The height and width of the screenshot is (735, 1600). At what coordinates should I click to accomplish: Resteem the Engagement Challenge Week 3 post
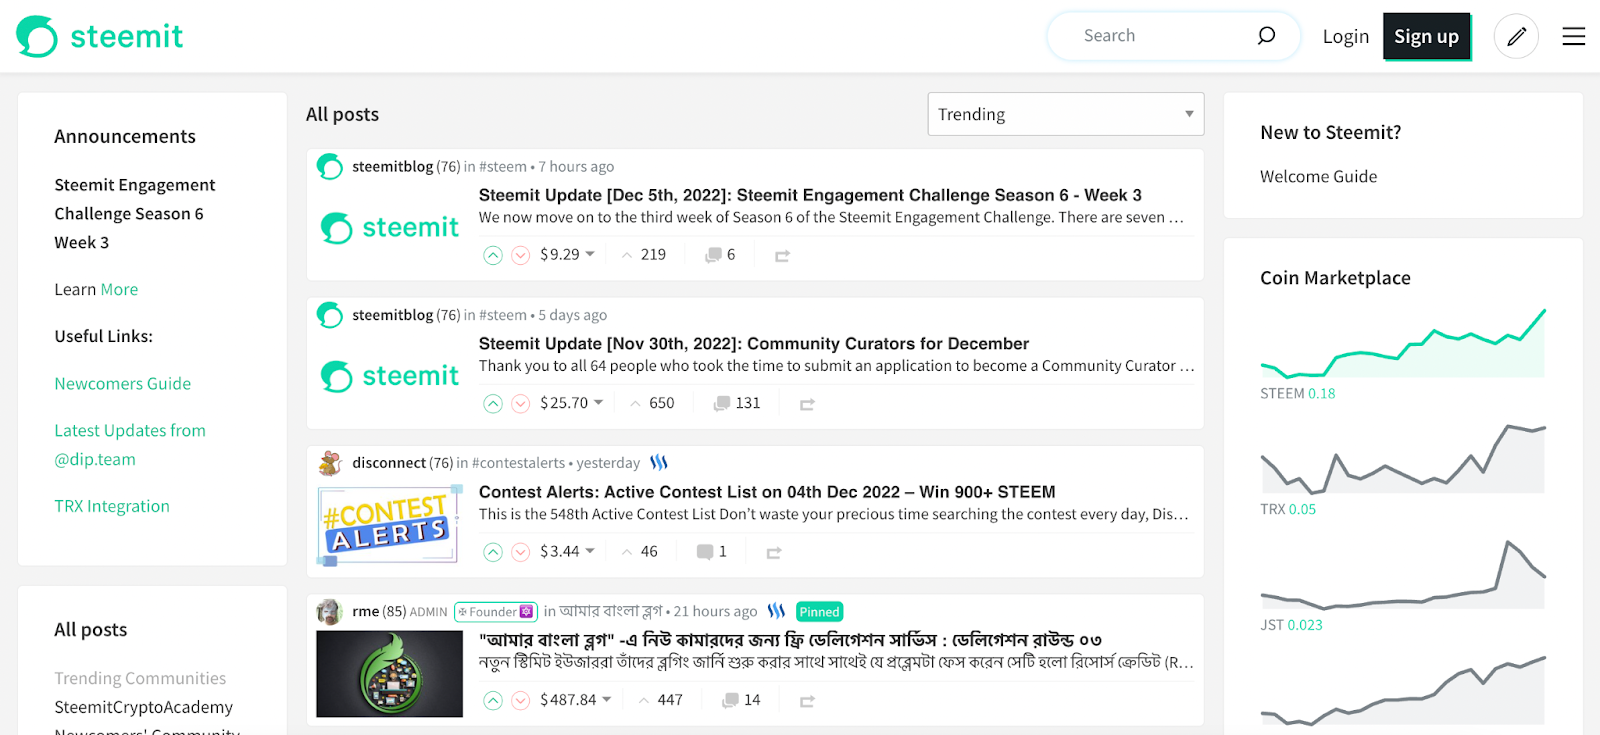782,256
